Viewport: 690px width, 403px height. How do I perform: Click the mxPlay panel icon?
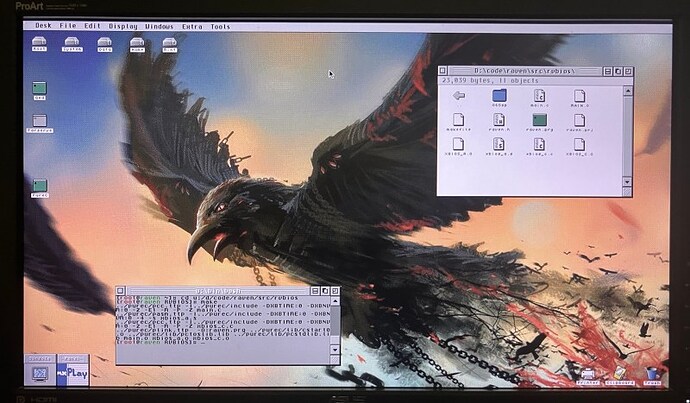coord(73,374)
